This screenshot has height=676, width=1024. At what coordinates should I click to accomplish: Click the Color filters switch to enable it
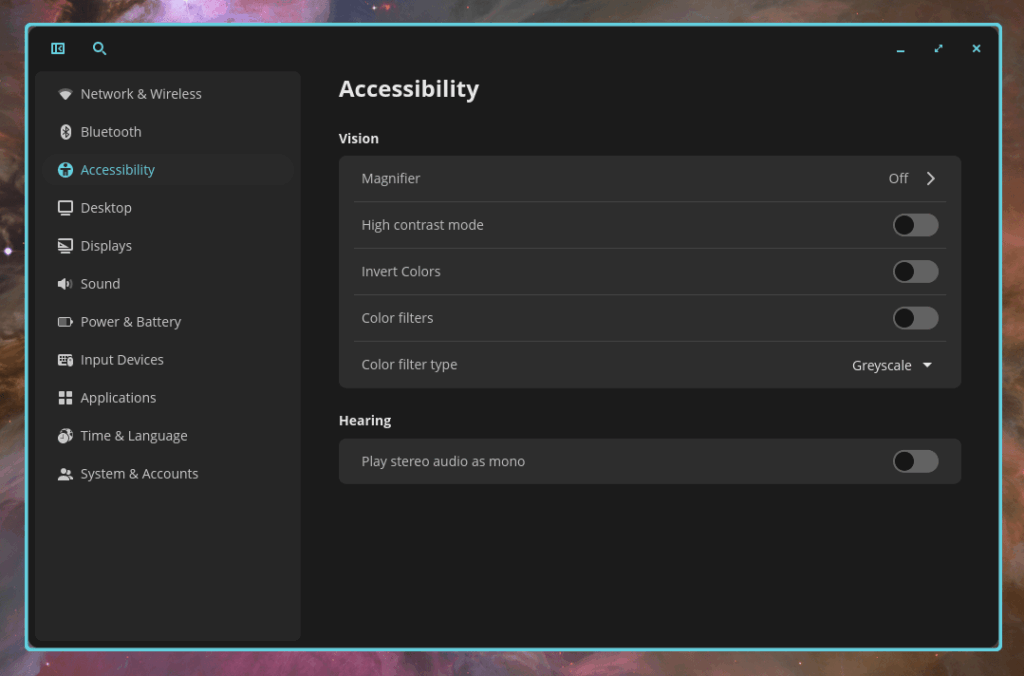tap(915, 317)
